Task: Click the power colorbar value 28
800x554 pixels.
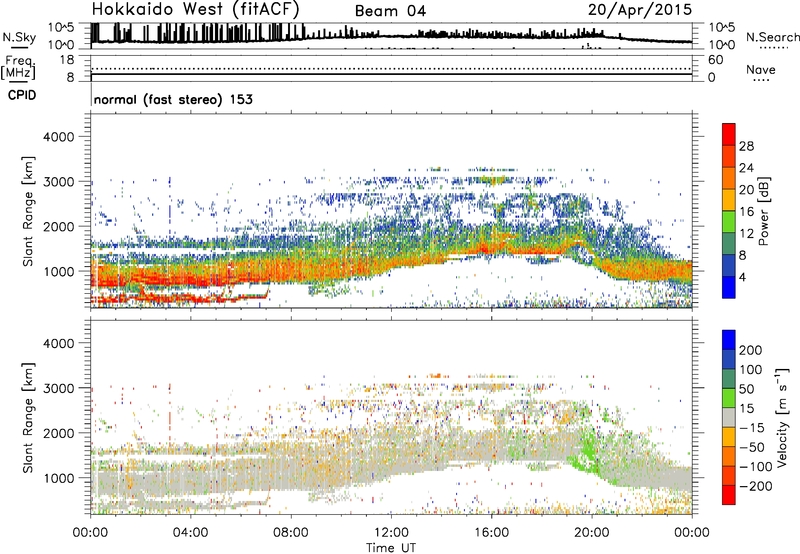Action: 746,146
